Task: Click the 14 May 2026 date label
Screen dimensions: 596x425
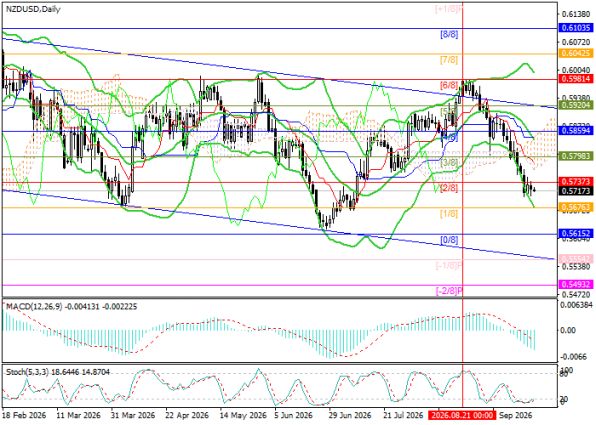Action: pos(243,415)
